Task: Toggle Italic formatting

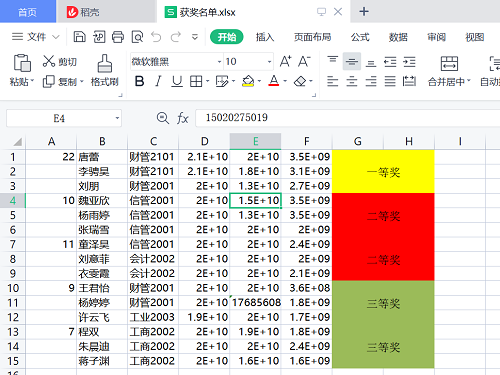Action: point(158,81)
